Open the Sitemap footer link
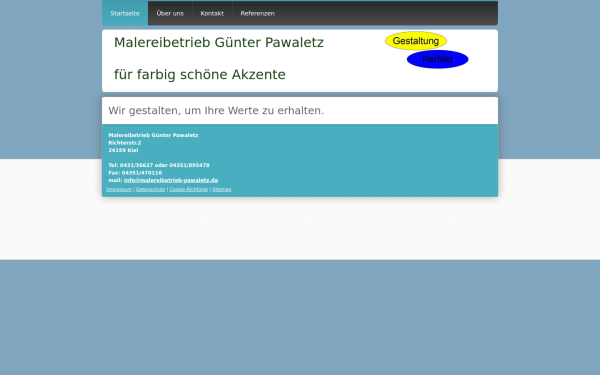The image size is (600, 375). 222,189
